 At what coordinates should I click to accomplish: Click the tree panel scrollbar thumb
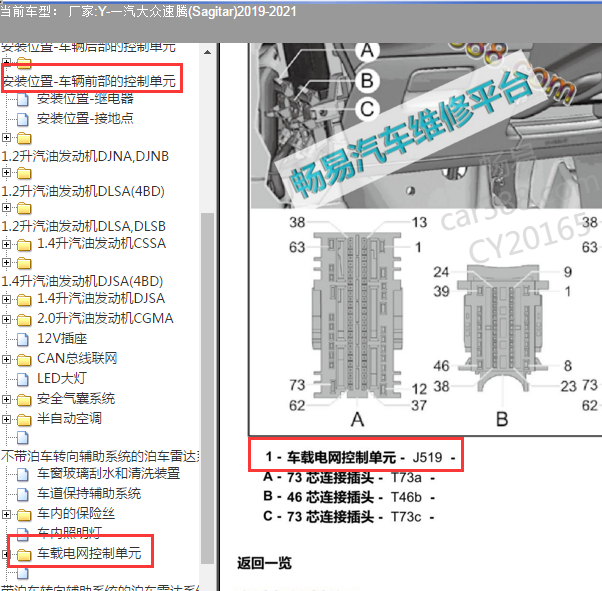click(x=207, y=388)
